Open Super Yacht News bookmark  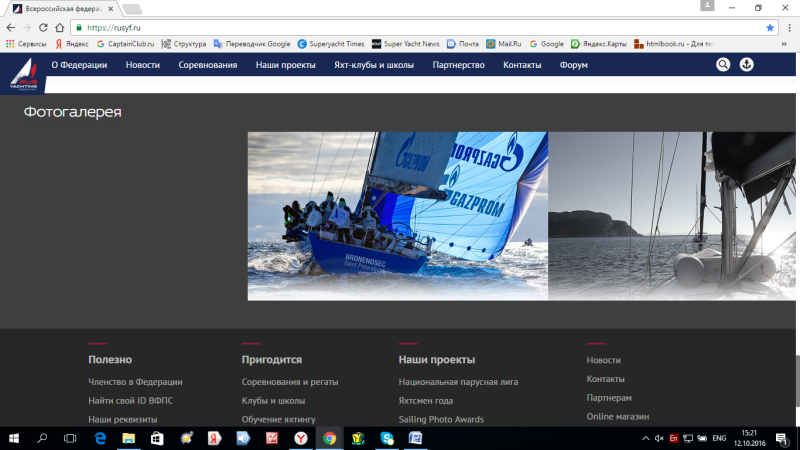[x=406, y=44]
